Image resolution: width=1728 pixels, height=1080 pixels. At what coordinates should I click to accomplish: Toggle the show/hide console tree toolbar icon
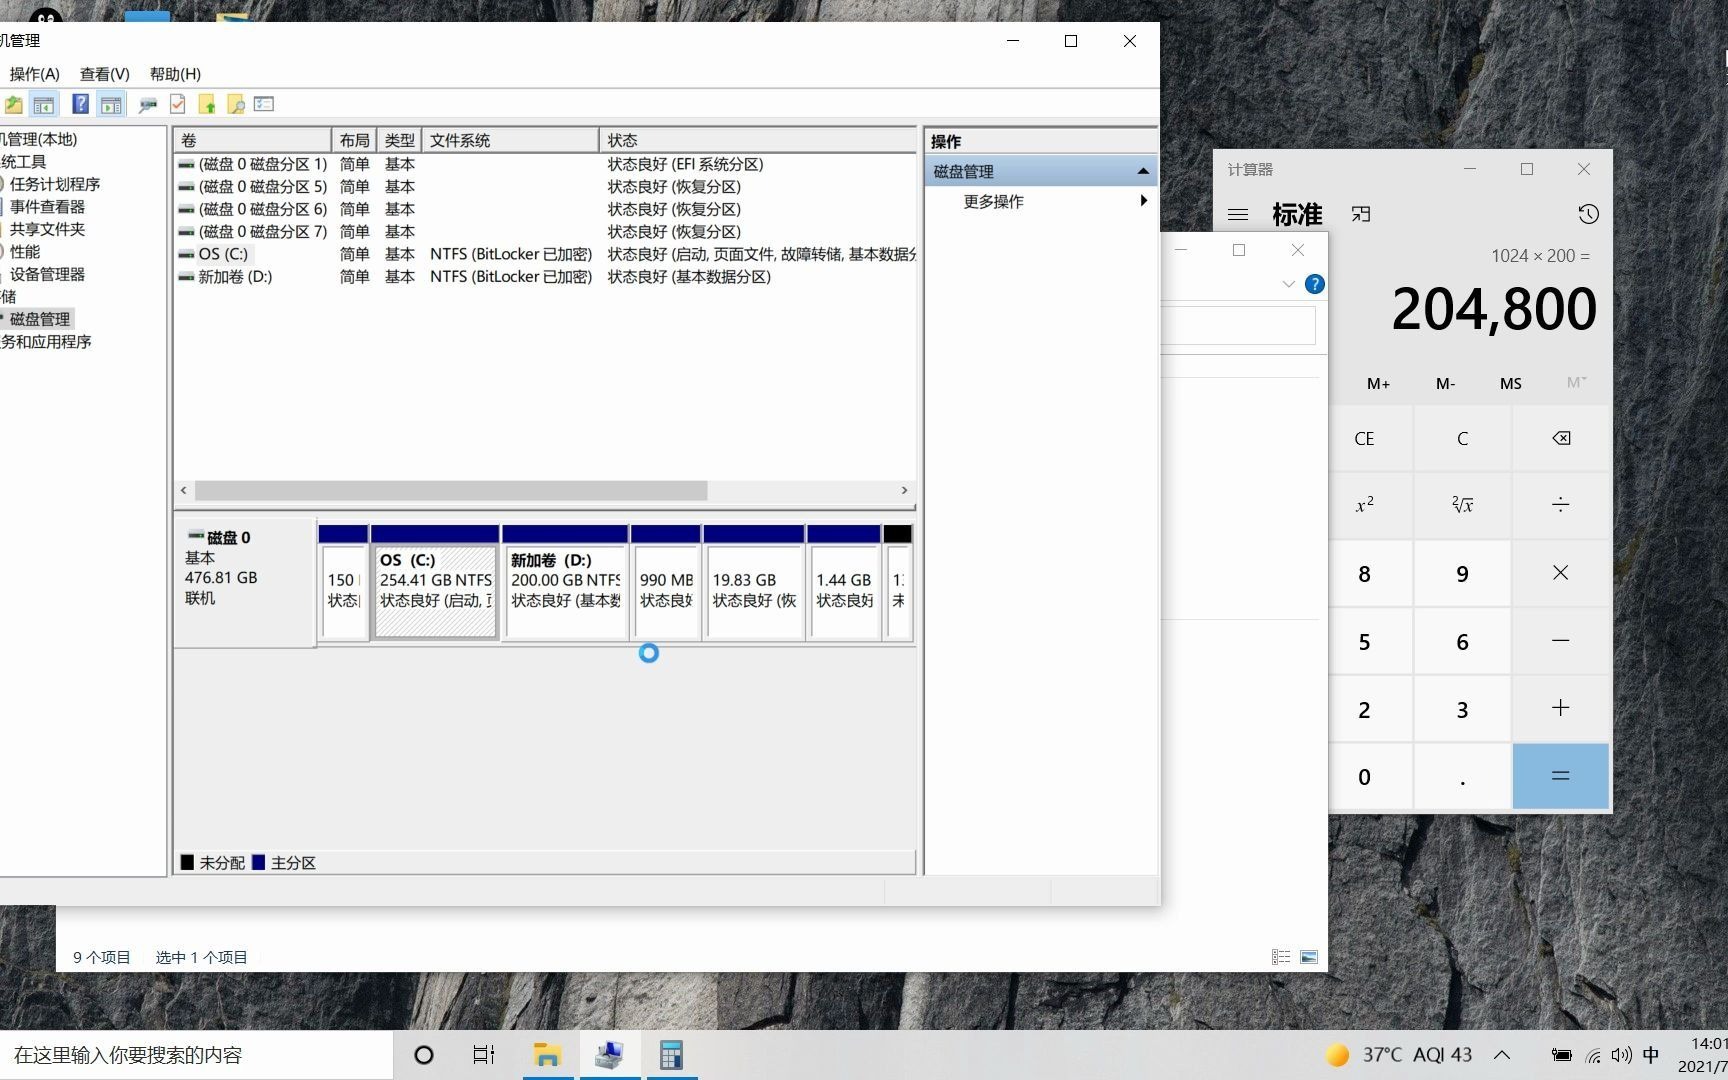pos(43,104)
